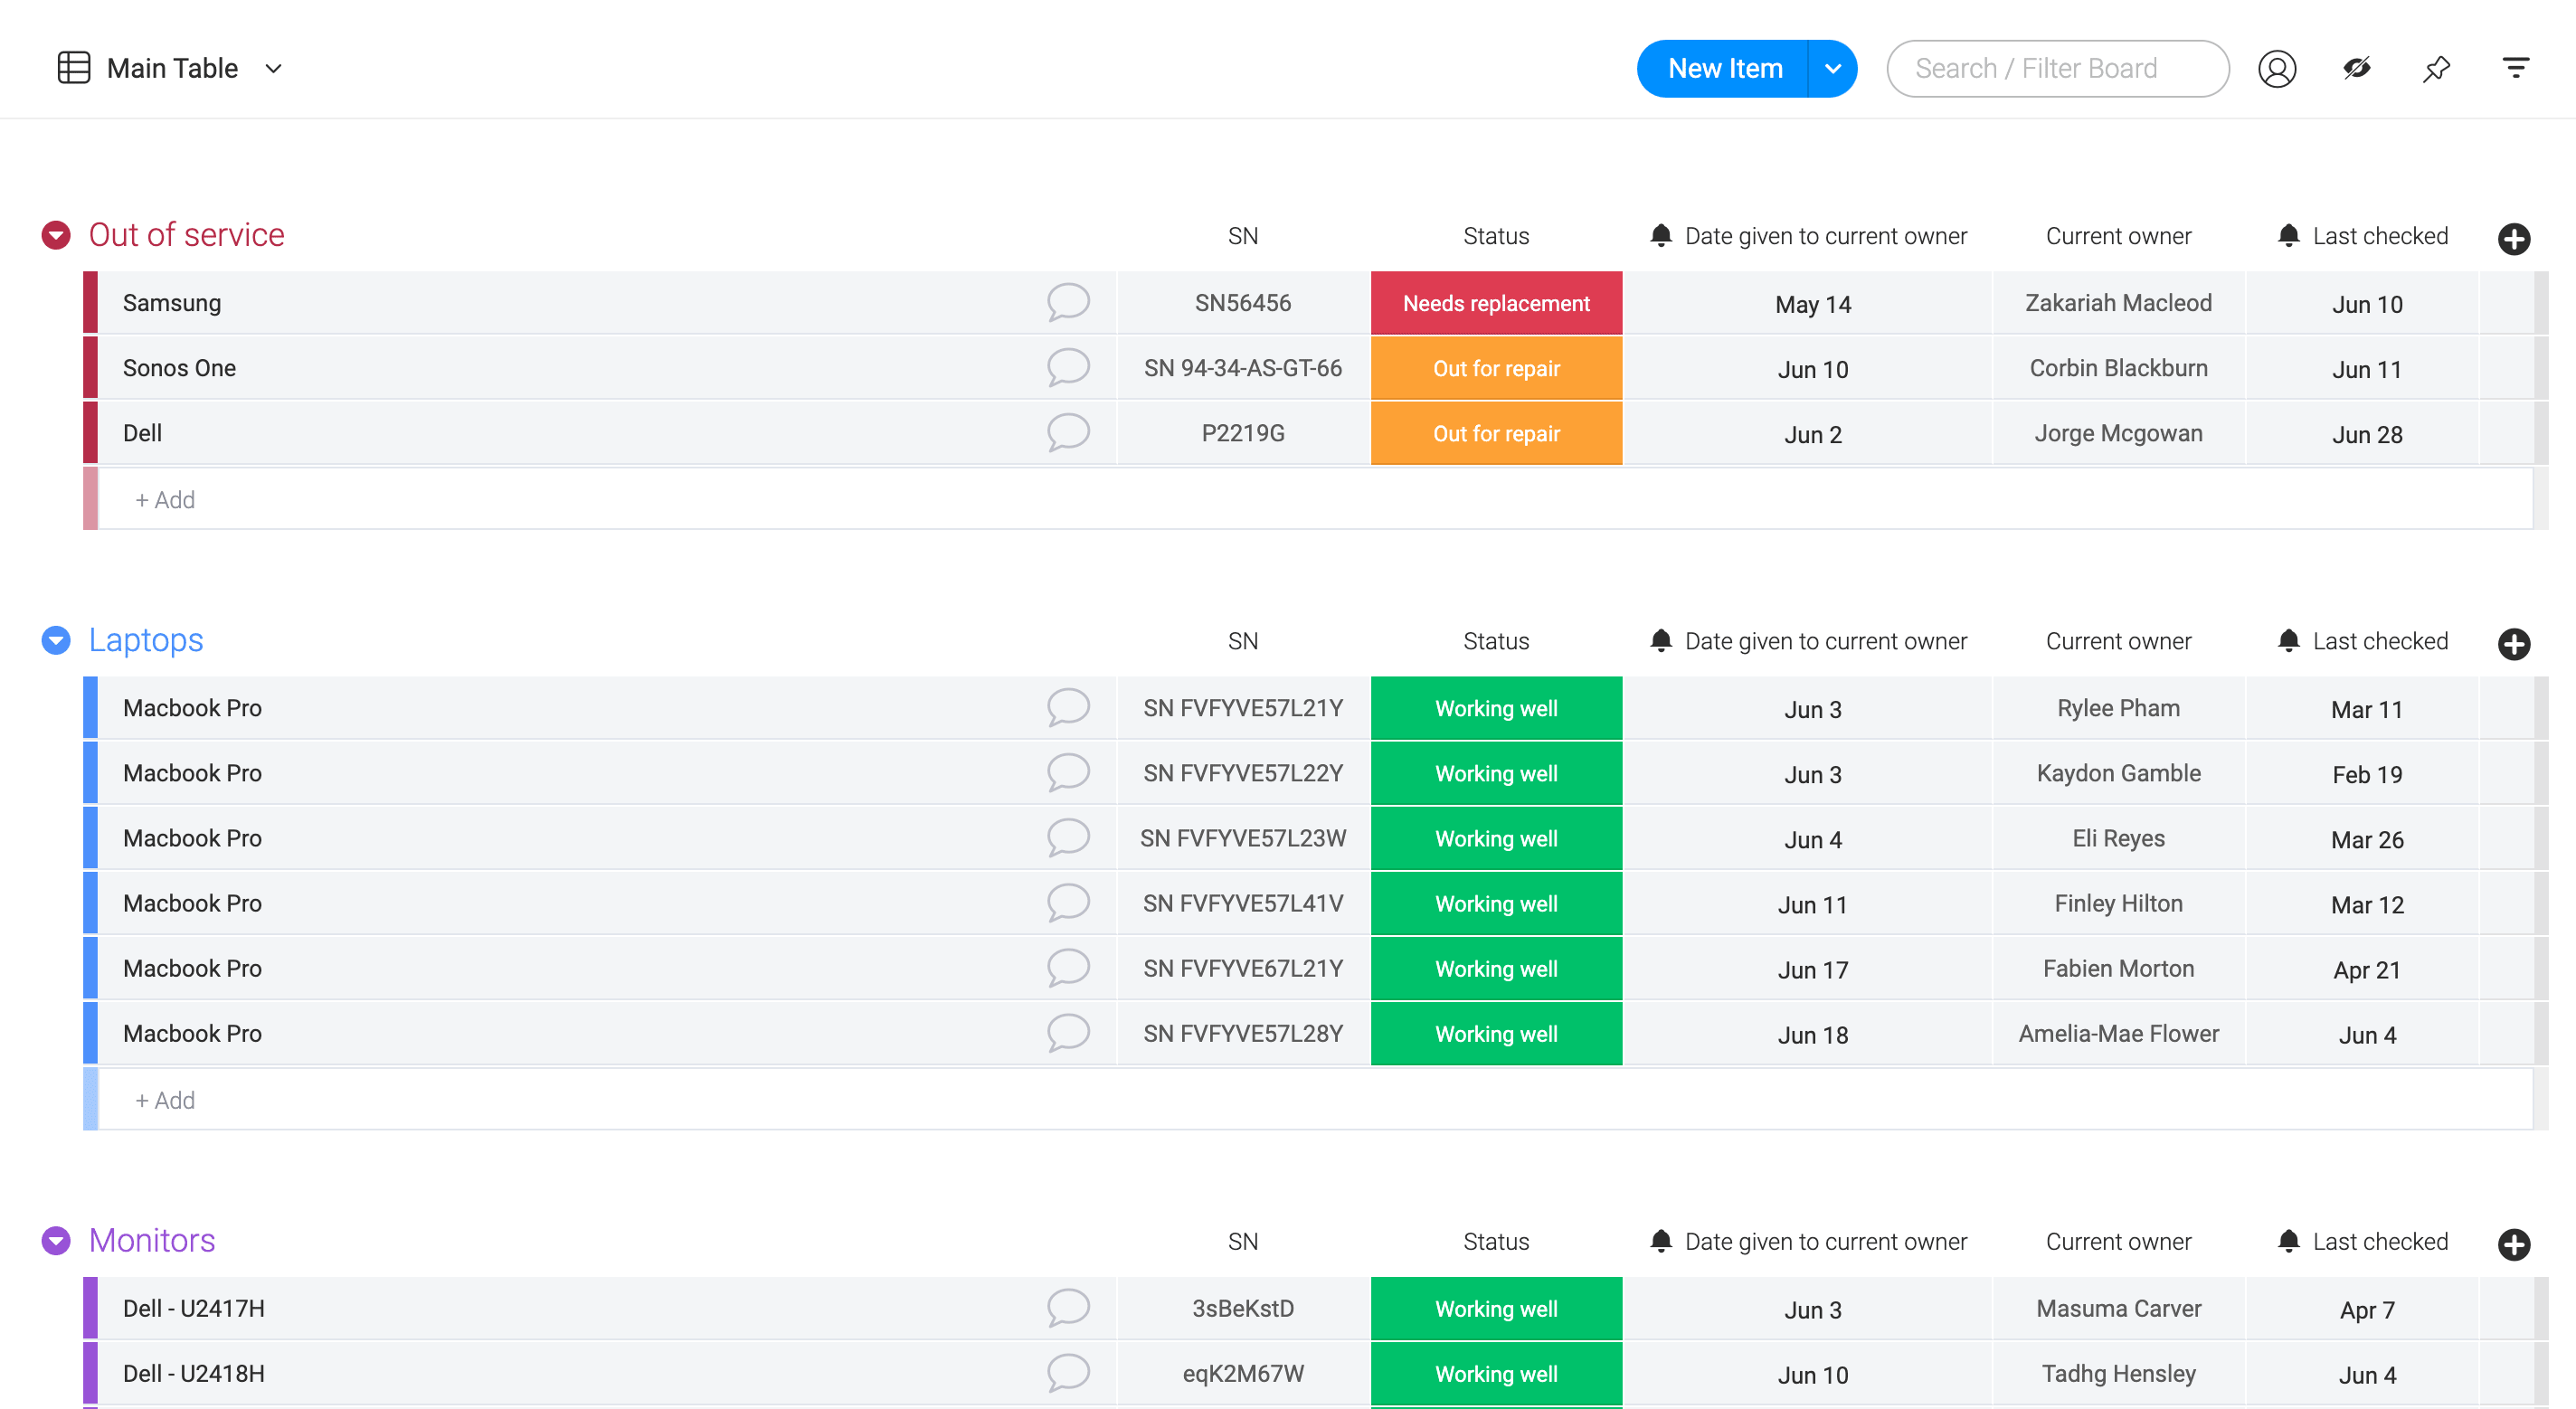Click + Add under Laptops group
Viewport: 2576px width, 1409px height.
click(x=166, y=1100)
